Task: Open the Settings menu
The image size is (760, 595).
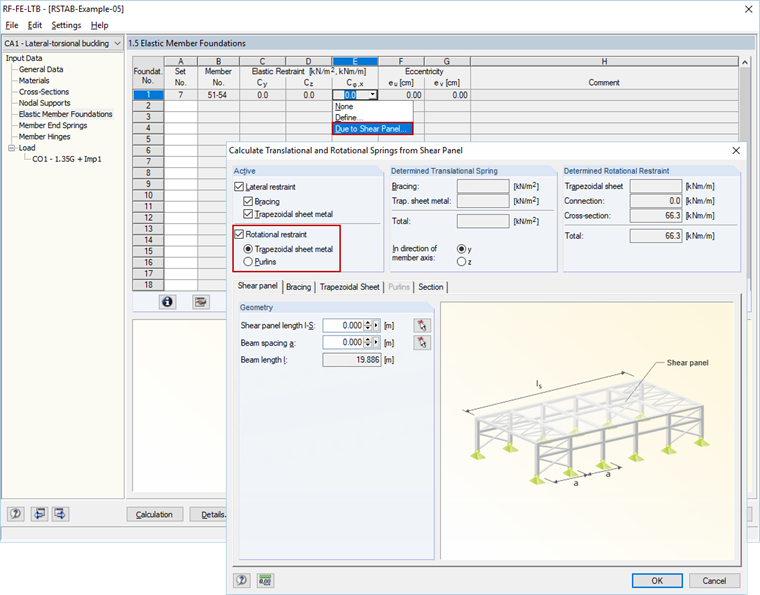Action: [x=66, y=25]
